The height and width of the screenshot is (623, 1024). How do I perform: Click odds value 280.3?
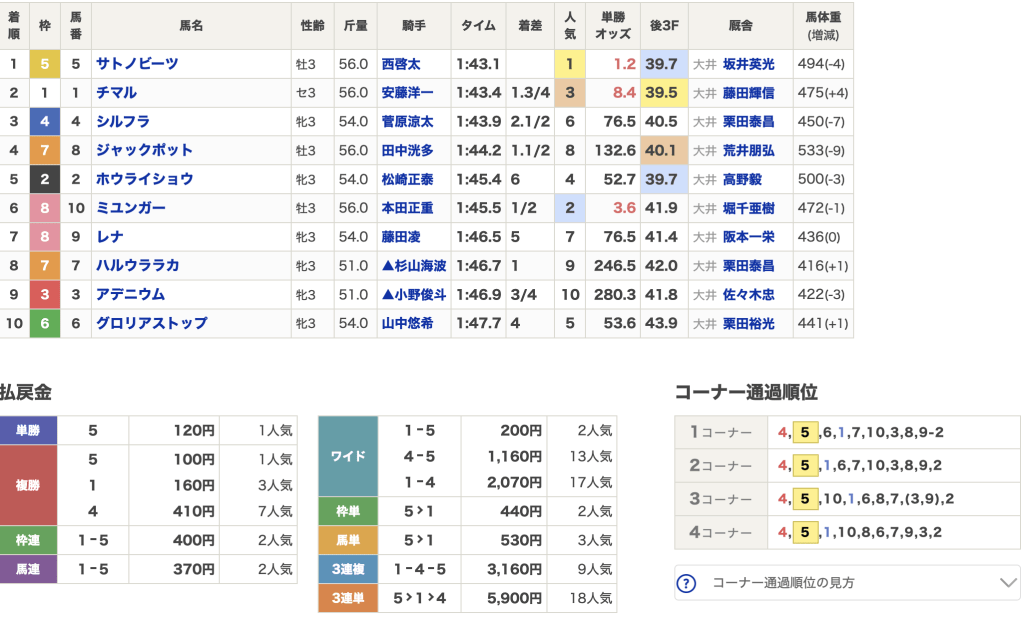(615, 294)
